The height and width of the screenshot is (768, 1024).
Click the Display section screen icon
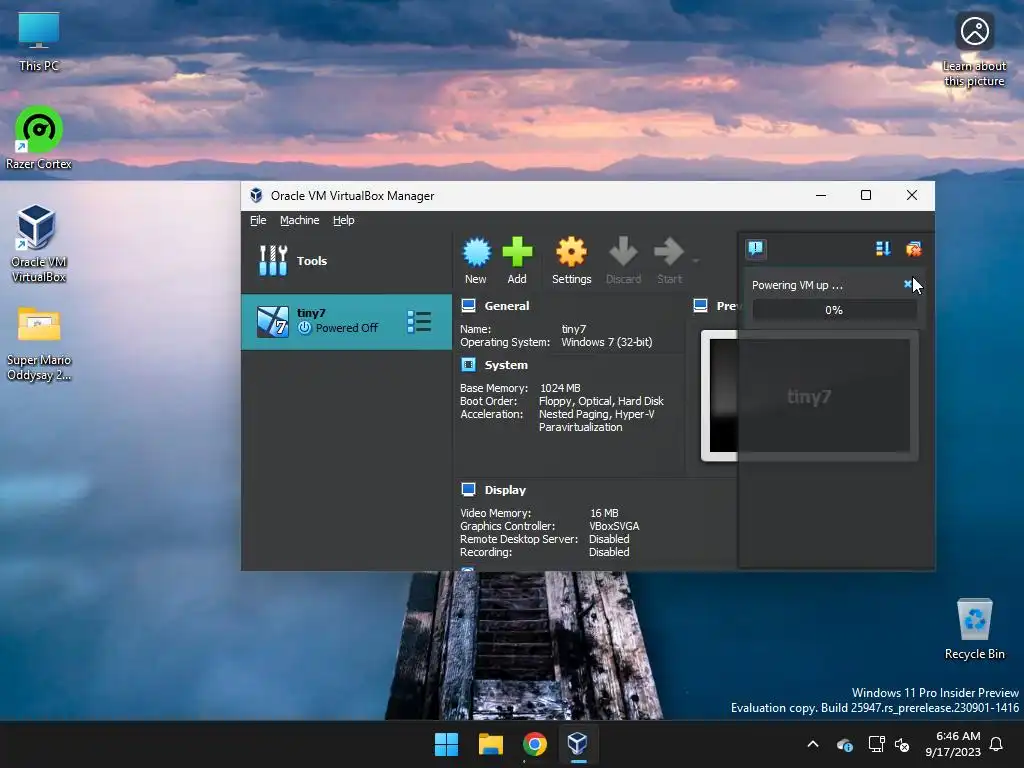[x=468, y=489]
